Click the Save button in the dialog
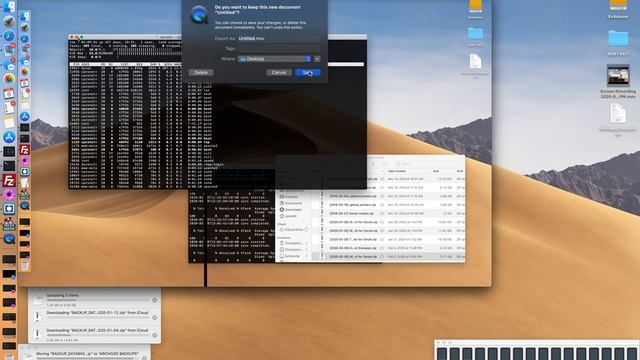The image size is (640, 360). (307, 72)
